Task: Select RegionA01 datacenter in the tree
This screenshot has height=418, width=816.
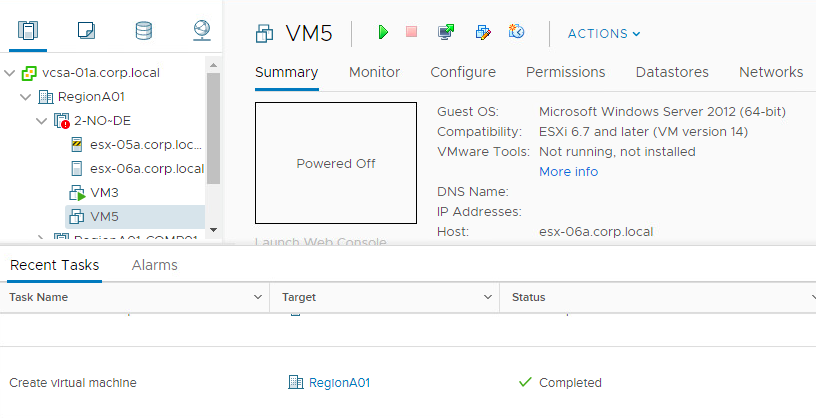Action: tap(92, 97)
